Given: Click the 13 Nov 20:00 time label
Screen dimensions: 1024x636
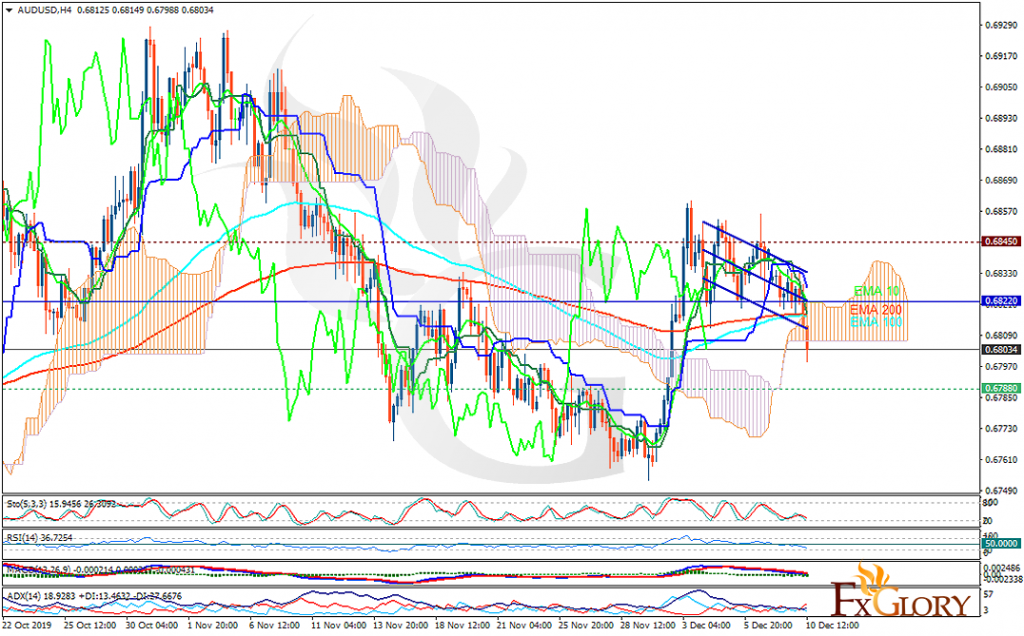Looking at the screenshot, I should point(401,625).
